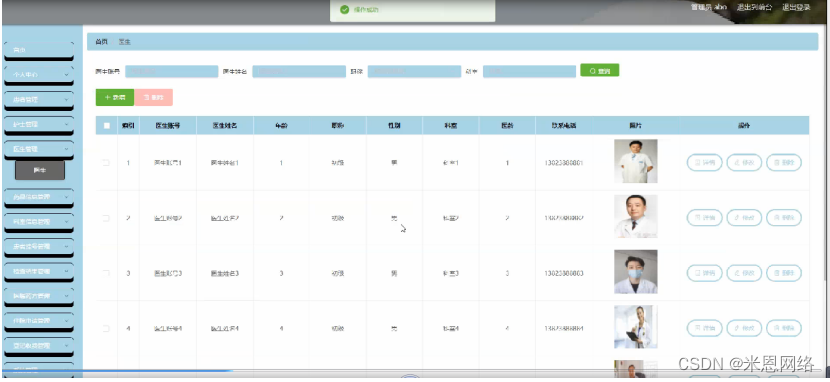Click the 年龄 column header
This screenshot has height=382, width=830.
(281, 126)
